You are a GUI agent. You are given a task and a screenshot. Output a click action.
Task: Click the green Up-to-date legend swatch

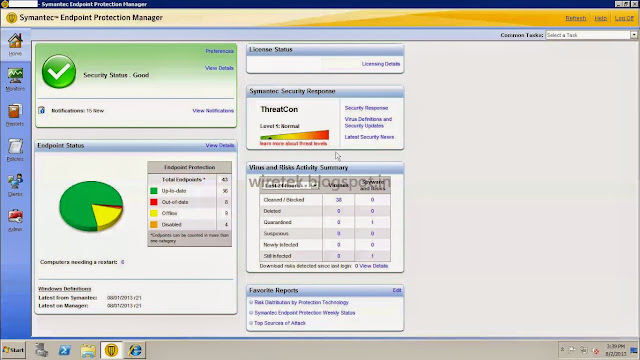pyautogui.click(x=154, y=191)
